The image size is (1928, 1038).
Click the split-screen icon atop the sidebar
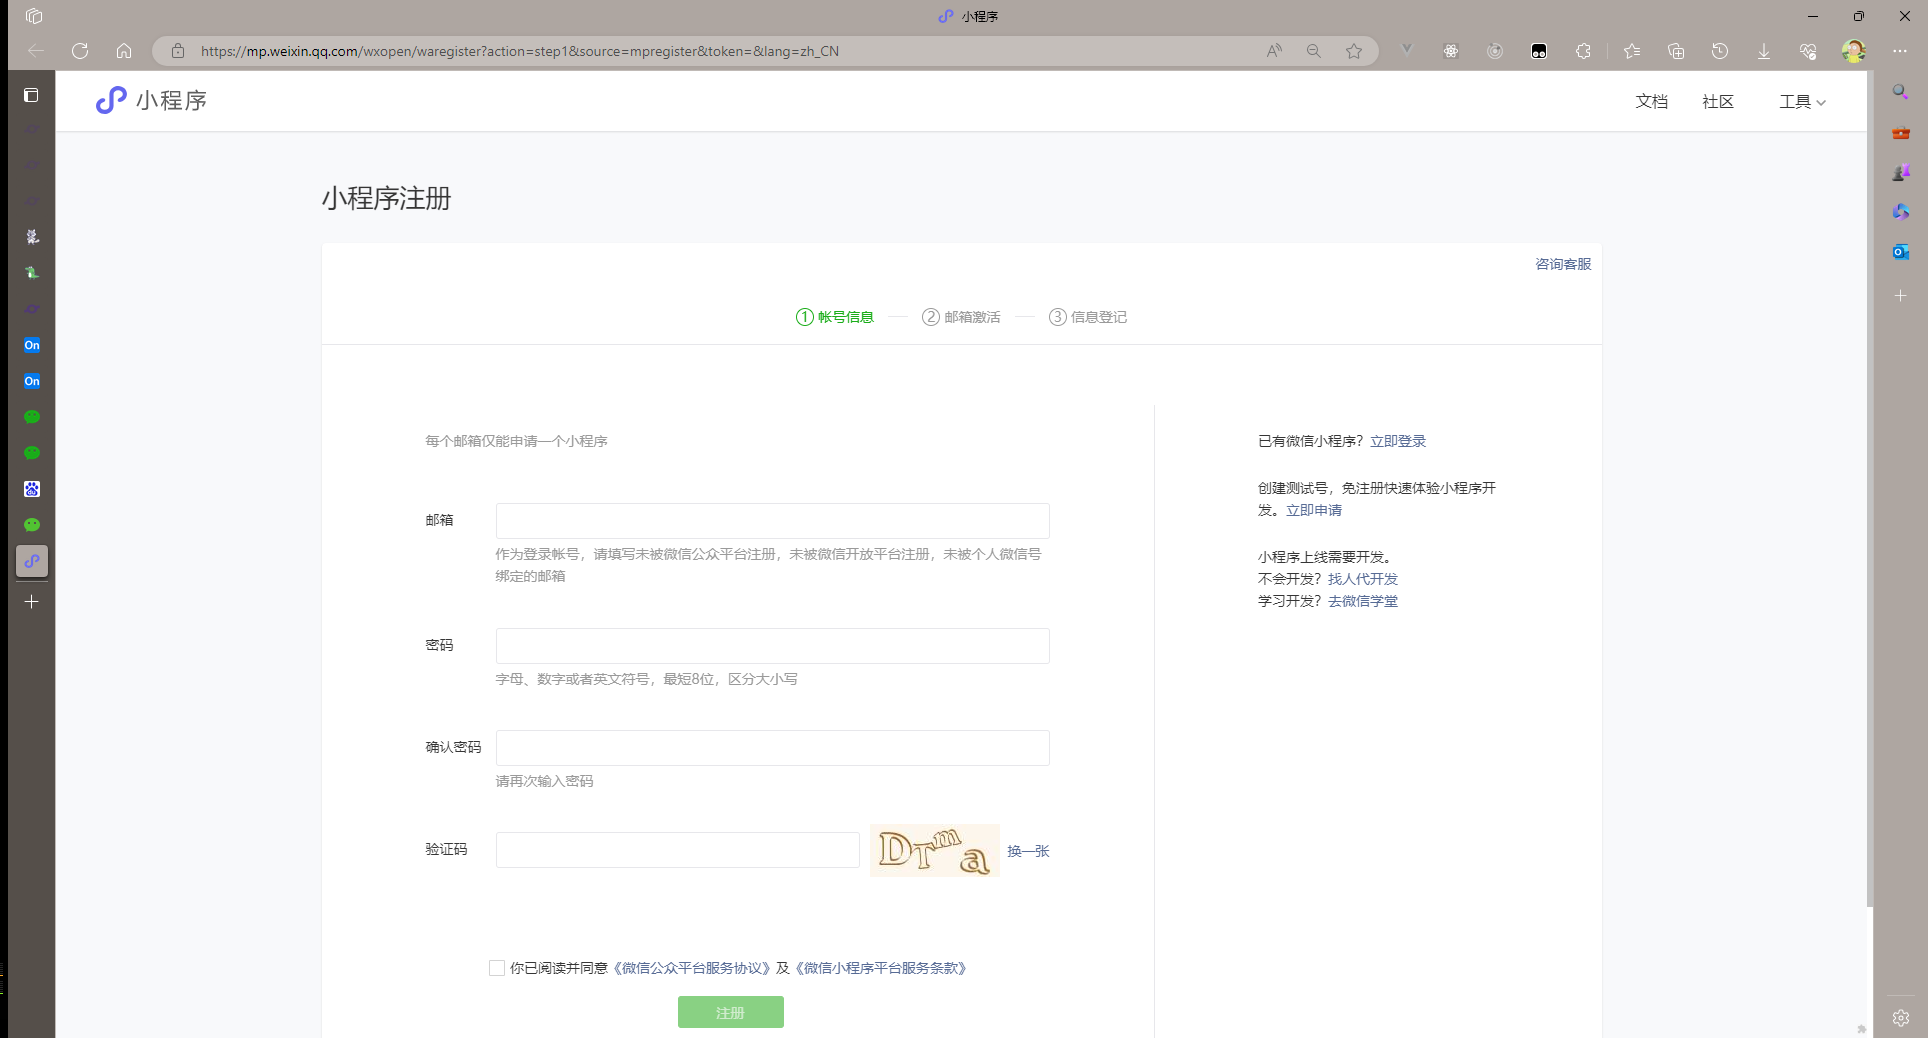tap(31, 95)
